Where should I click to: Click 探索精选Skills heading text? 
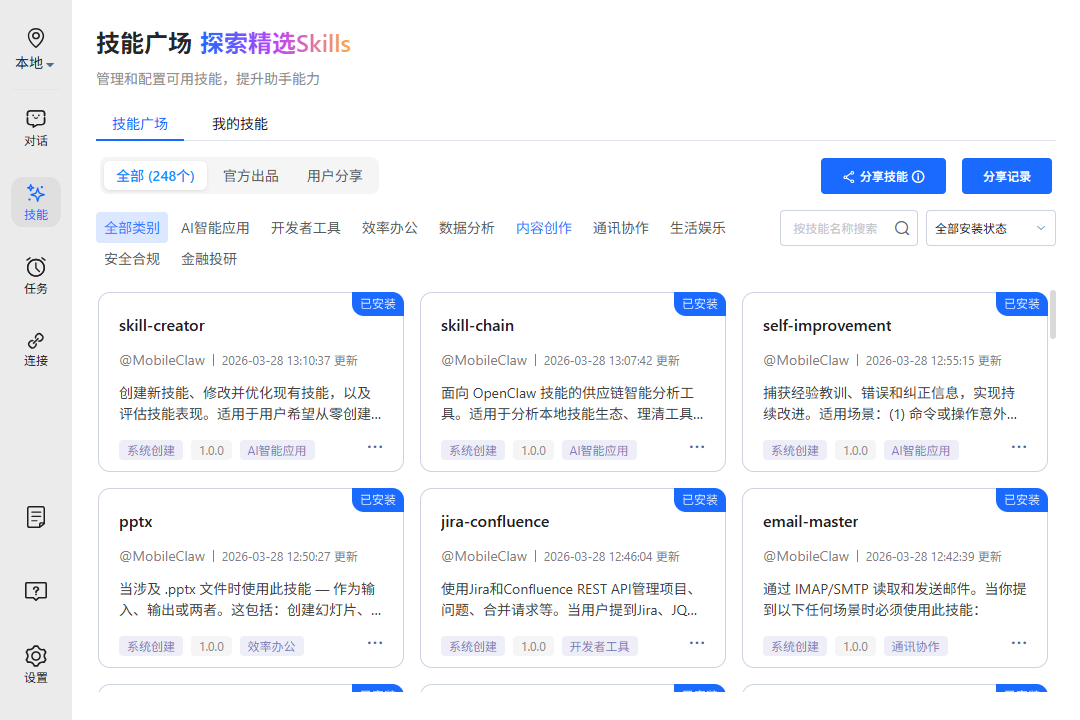[276, 44]
